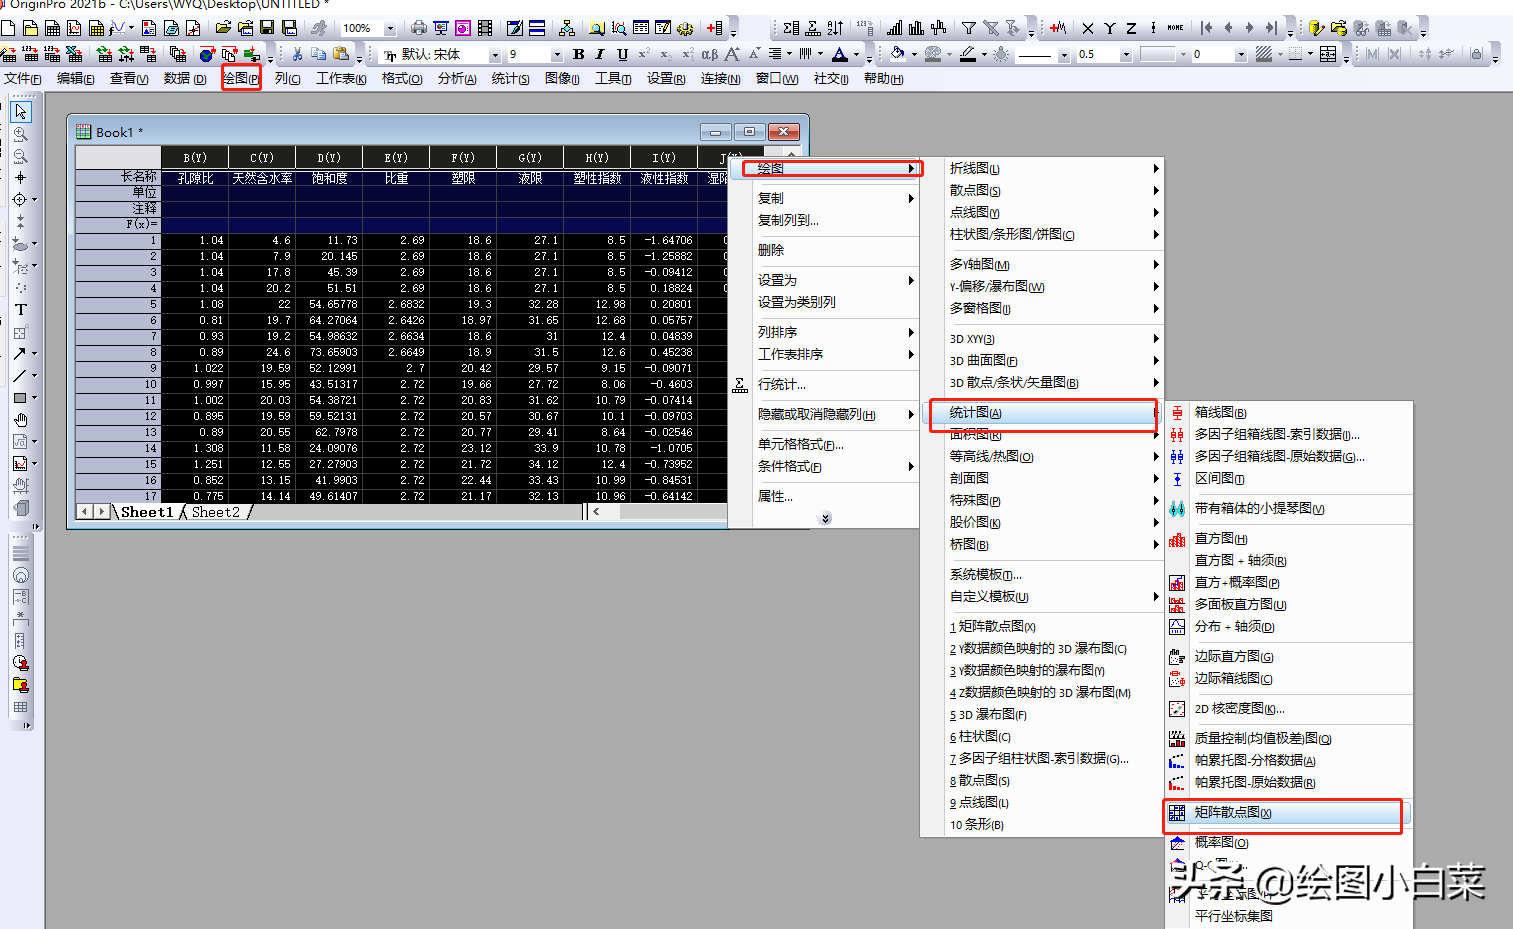Click the Sort worksheet icon

[x=836, y=28]
